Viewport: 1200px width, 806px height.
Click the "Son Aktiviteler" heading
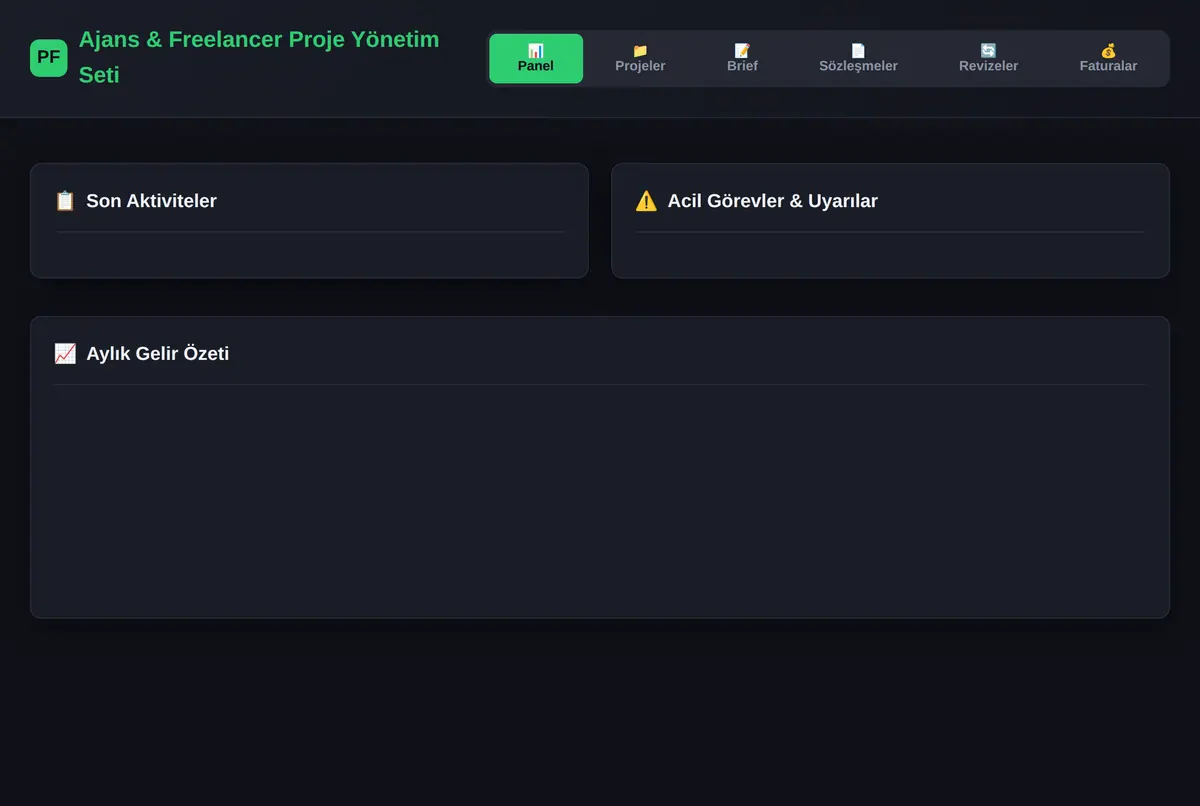(151, 201)
